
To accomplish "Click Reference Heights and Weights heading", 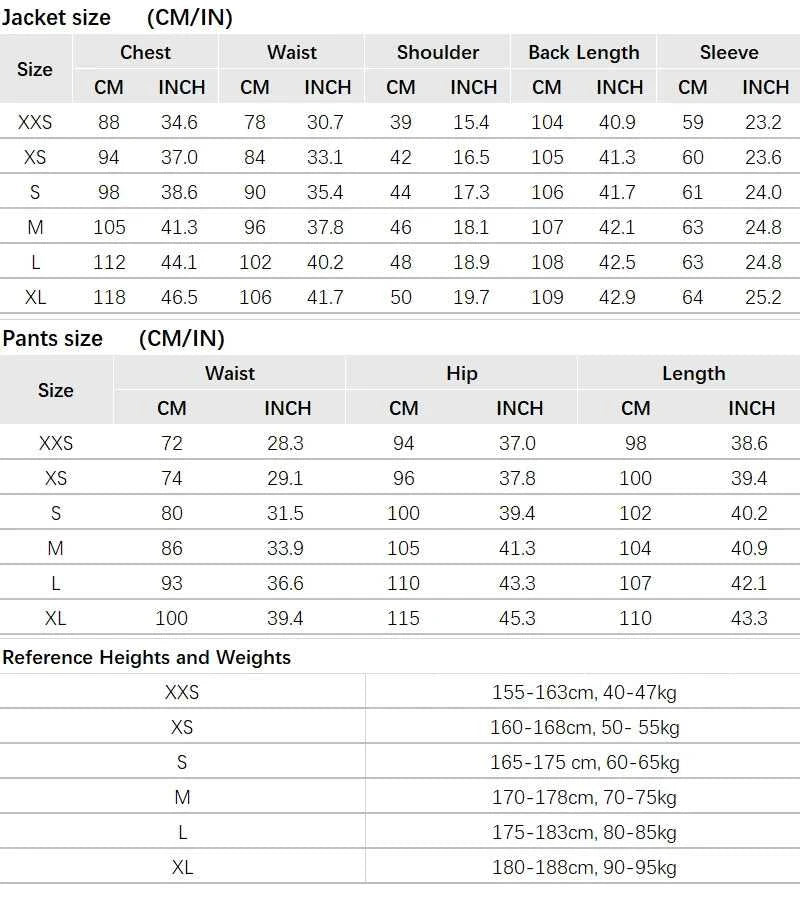I will coord(146,658).
